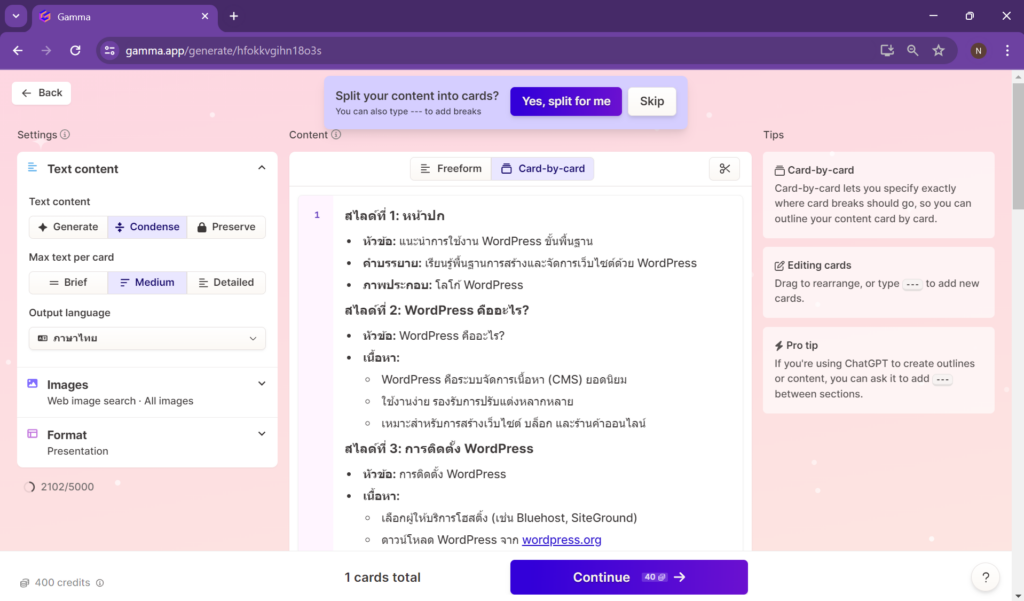
Task: Open the Chrome profile avatar N
Action: [978, 50]
